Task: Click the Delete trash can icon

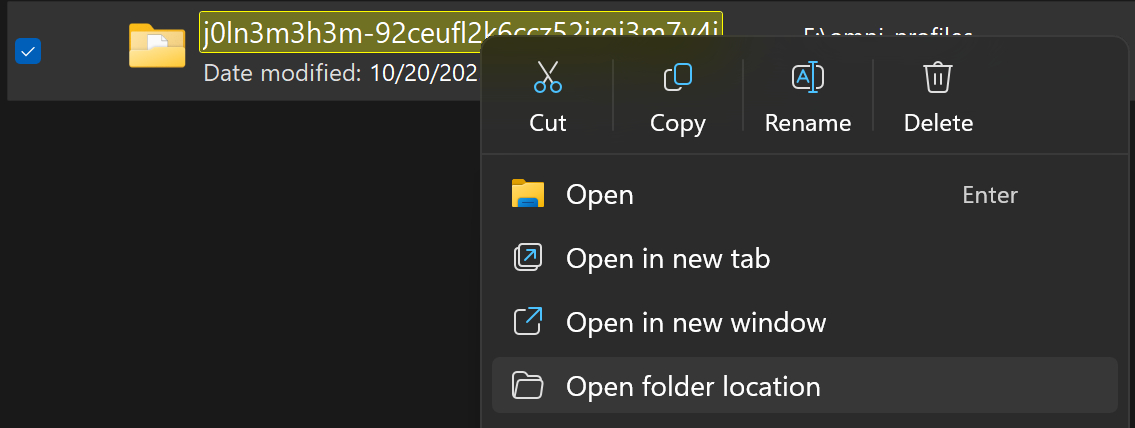Action: click(x=938, y=77)
